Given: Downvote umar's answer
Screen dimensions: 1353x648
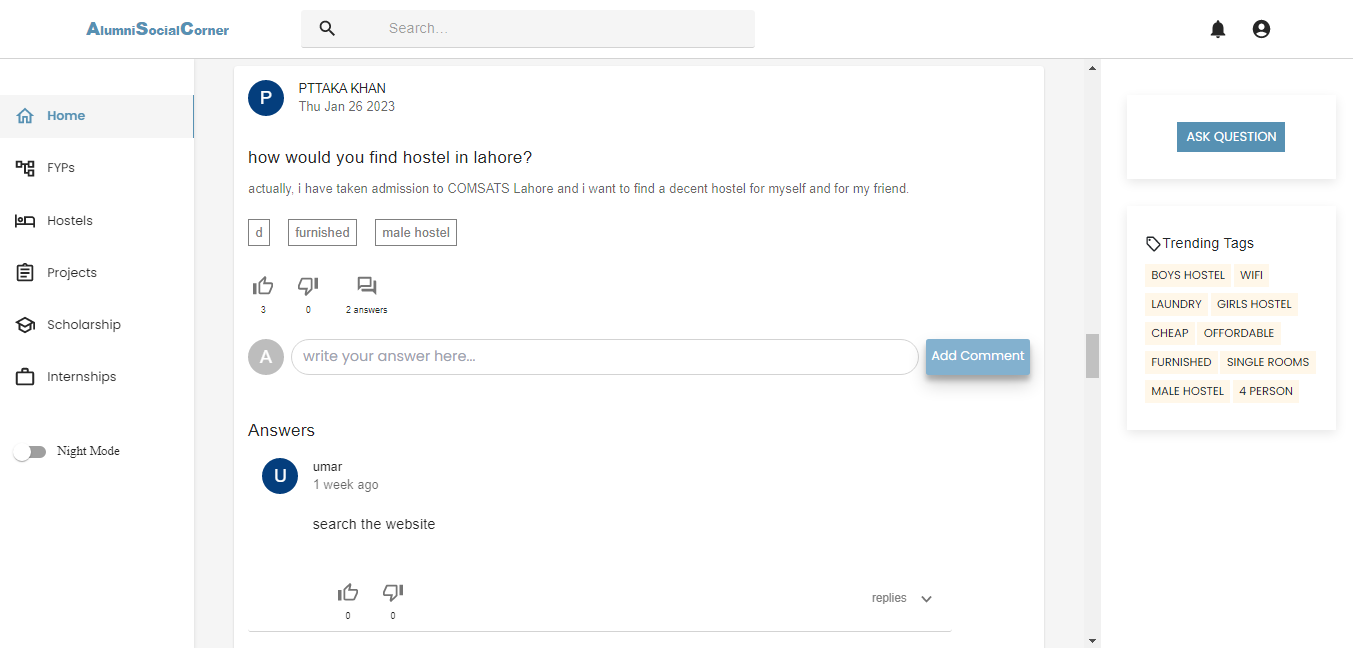Looking at the screenshot, I should (x=393, y=592).
